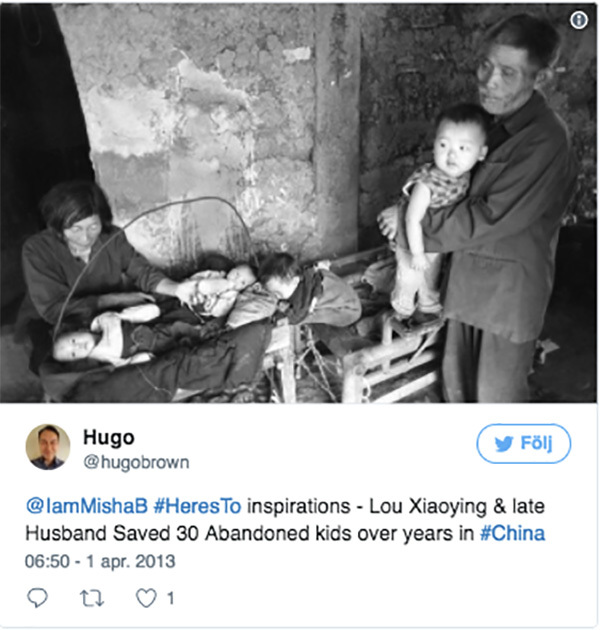
Task: Open the #HeresTo hashtag
Action: point(197,506)
